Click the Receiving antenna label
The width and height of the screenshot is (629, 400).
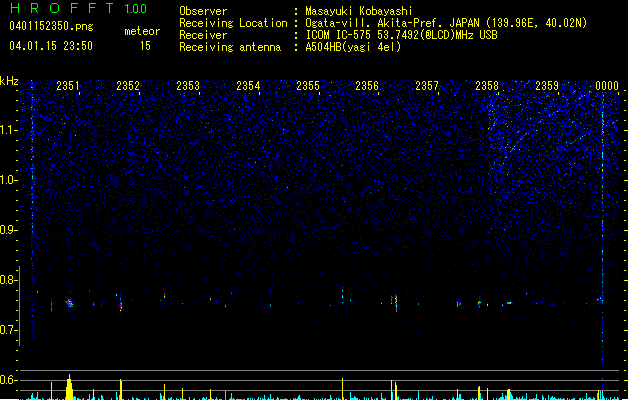tap(230, 47)
